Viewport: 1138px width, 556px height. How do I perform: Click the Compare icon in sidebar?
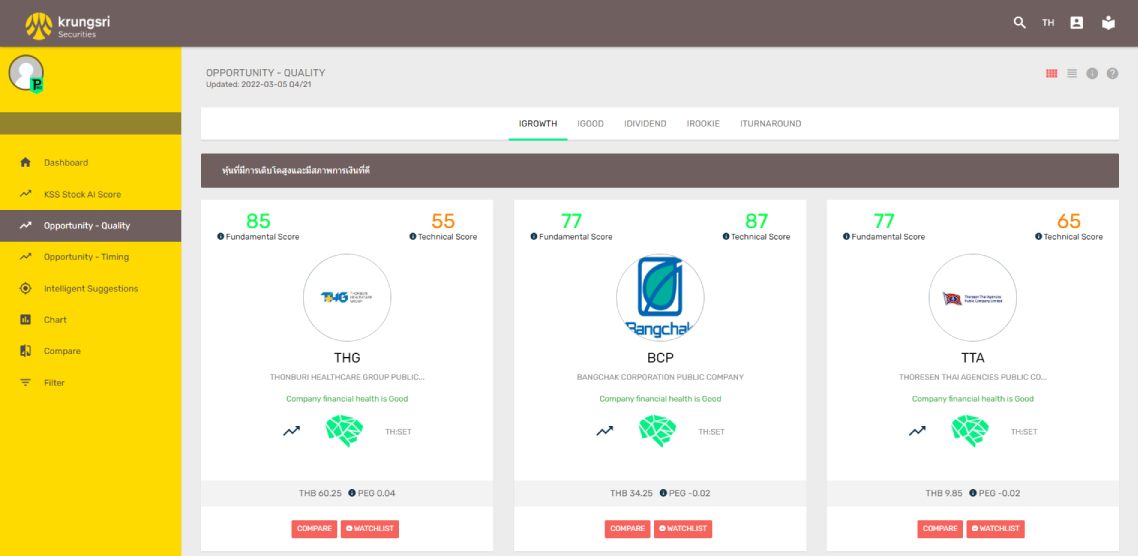(25, 351)
